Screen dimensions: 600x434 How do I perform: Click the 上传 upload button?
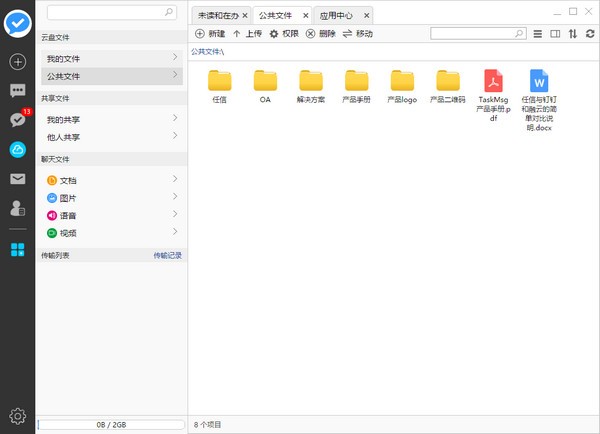pyautogui.click(x=247, y=34)
